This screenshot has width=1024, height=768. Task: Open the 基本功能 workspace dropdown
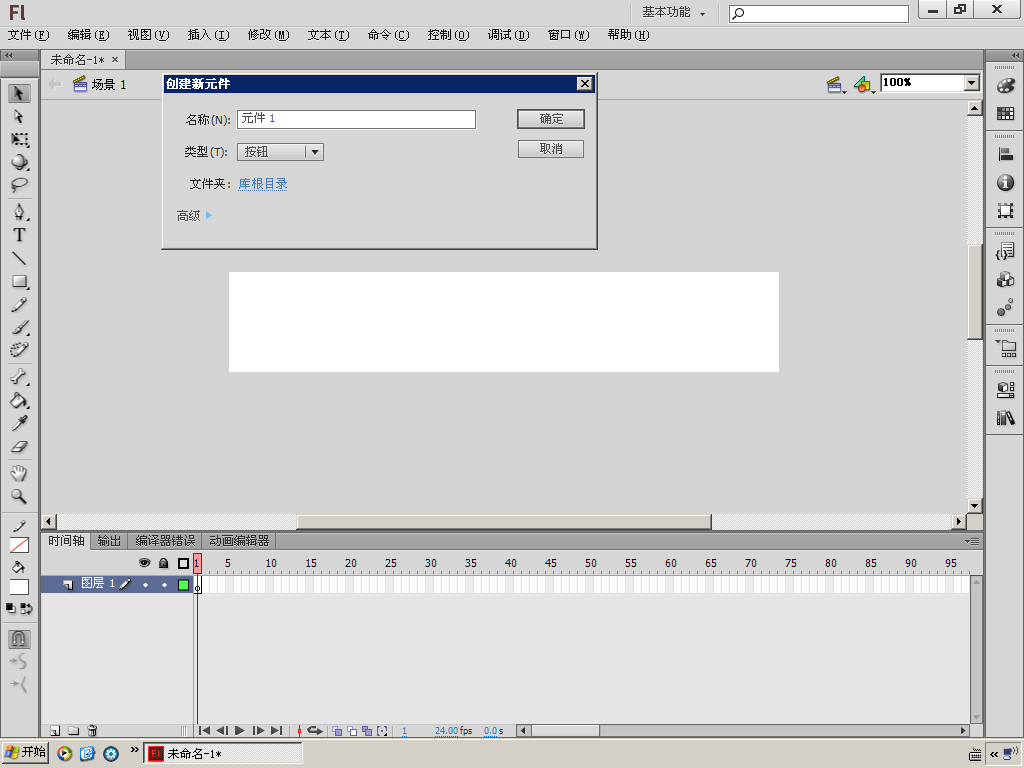tap(673, 12)
